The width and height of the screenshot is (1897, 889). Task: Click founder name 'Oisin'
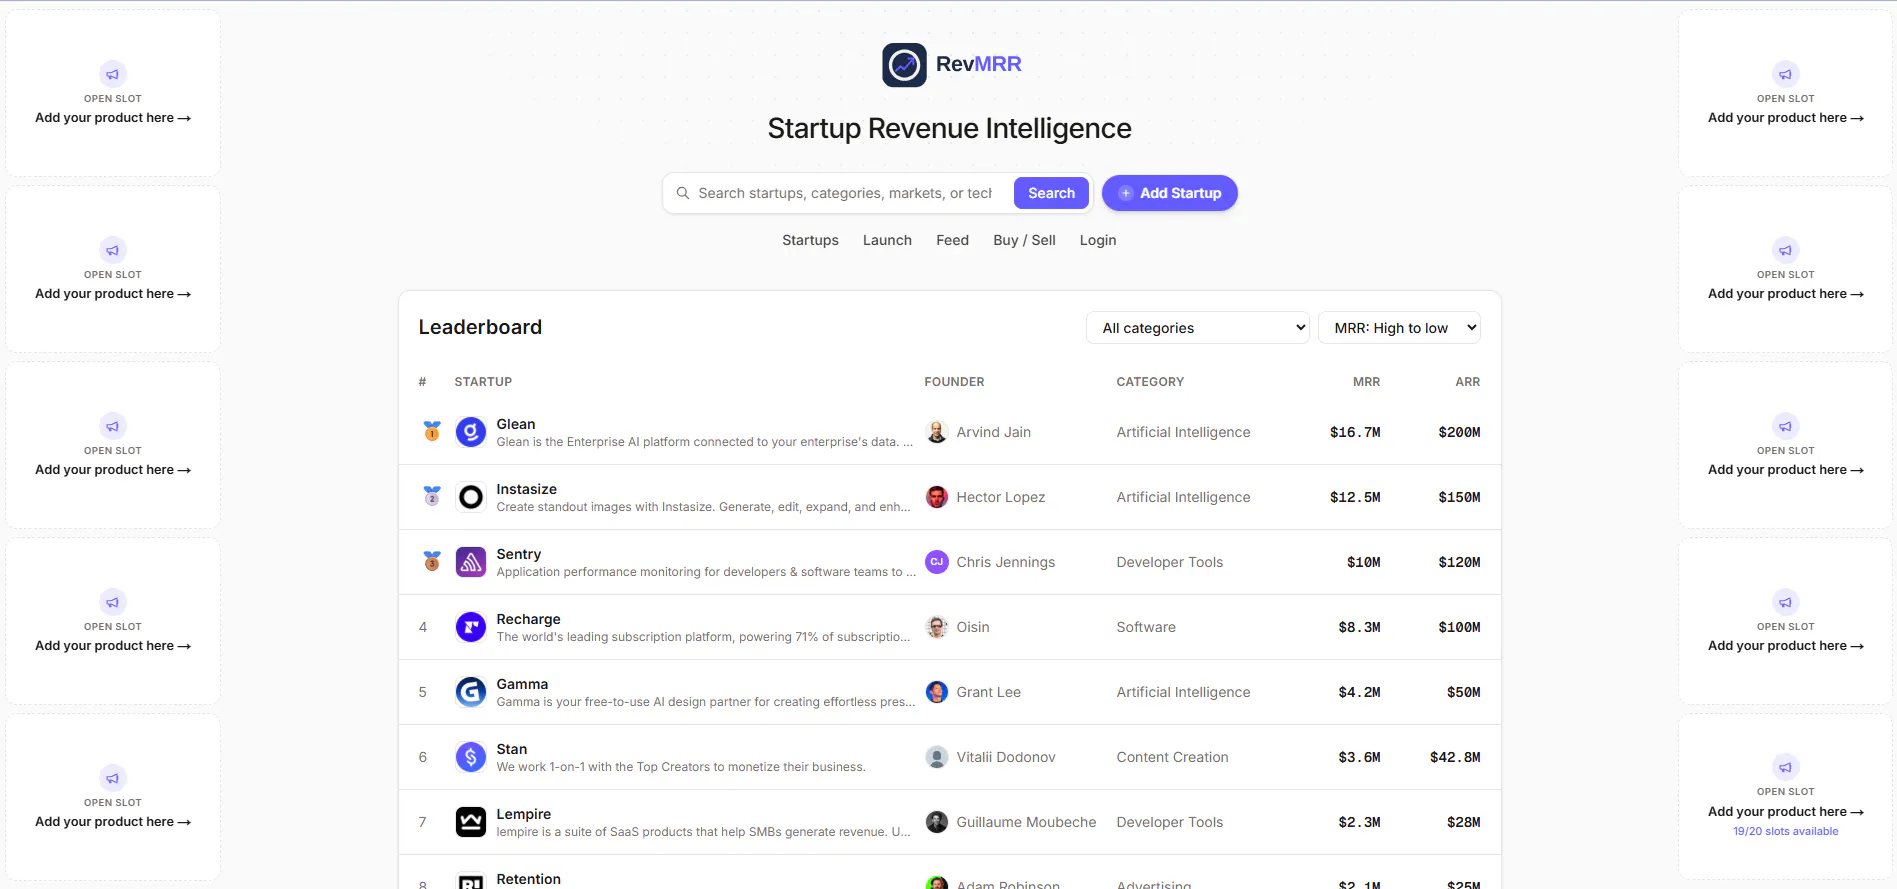click(973, 627)
